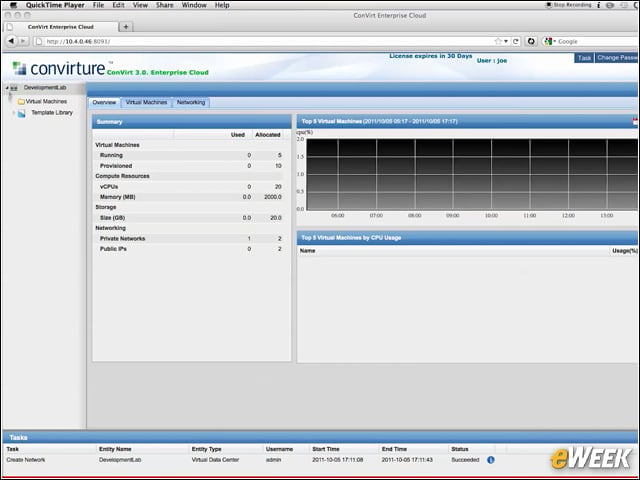Click the Provisioned row in Summary

(188, 166)
